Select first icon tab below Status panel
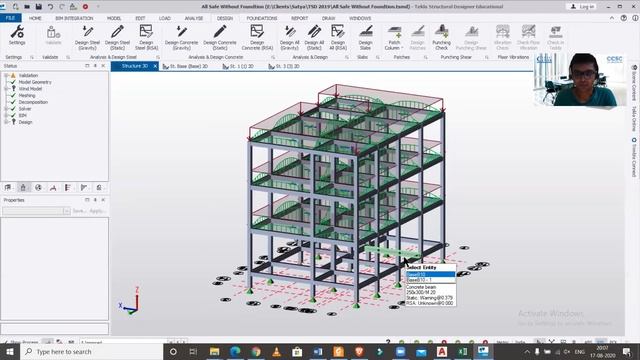The width and height of the screenshot is (640, 360). point(8,187)
